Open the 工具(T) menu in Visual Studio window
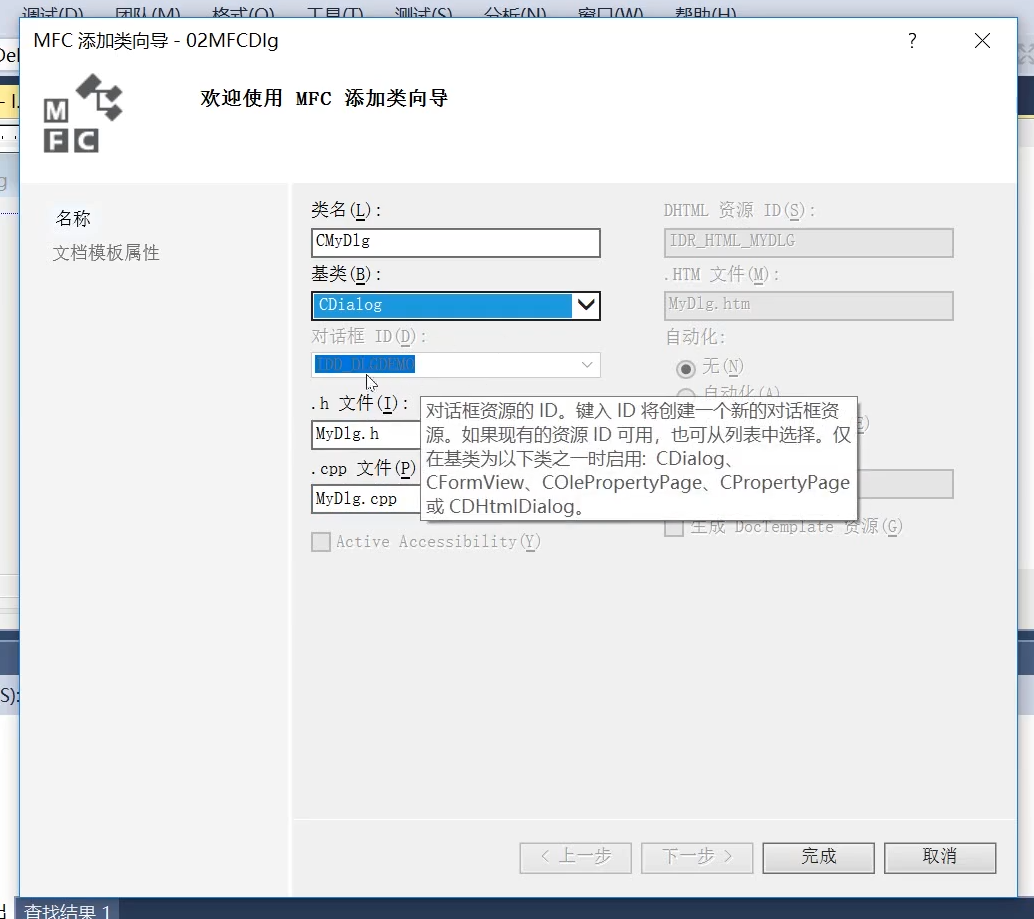 point(335,13)
